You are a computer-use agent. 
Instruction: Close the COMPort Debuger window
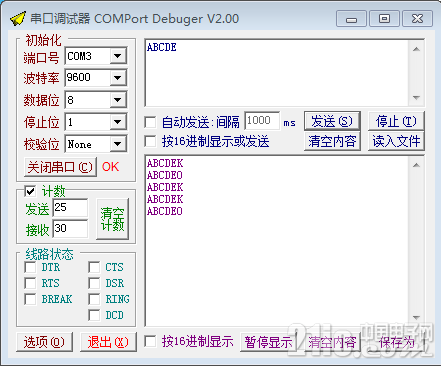pyautogui.click(x=417, y=19)
